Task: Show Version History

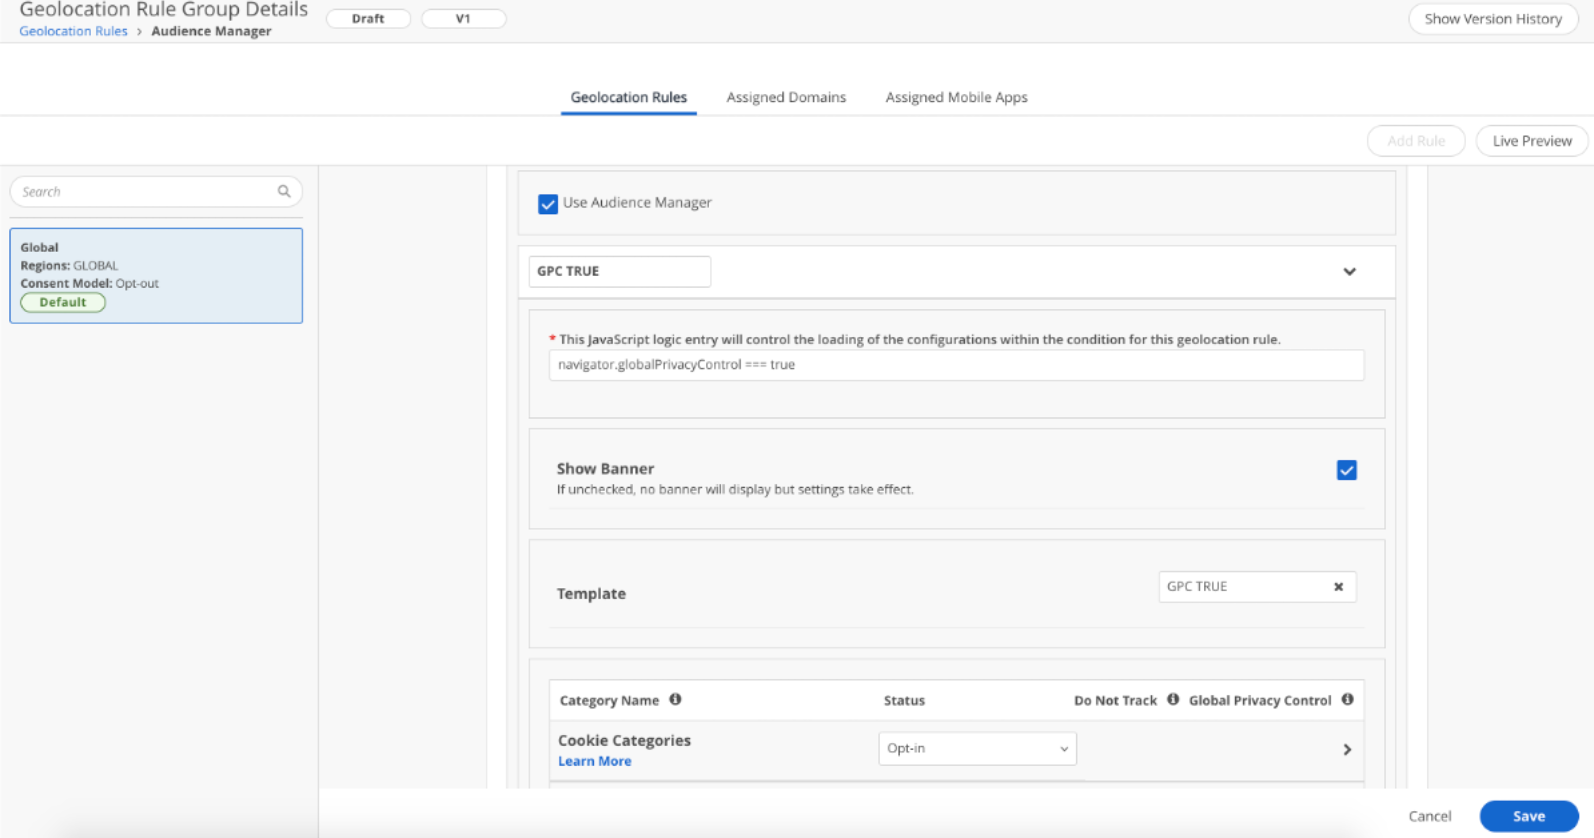Action: click(1493, 19)
